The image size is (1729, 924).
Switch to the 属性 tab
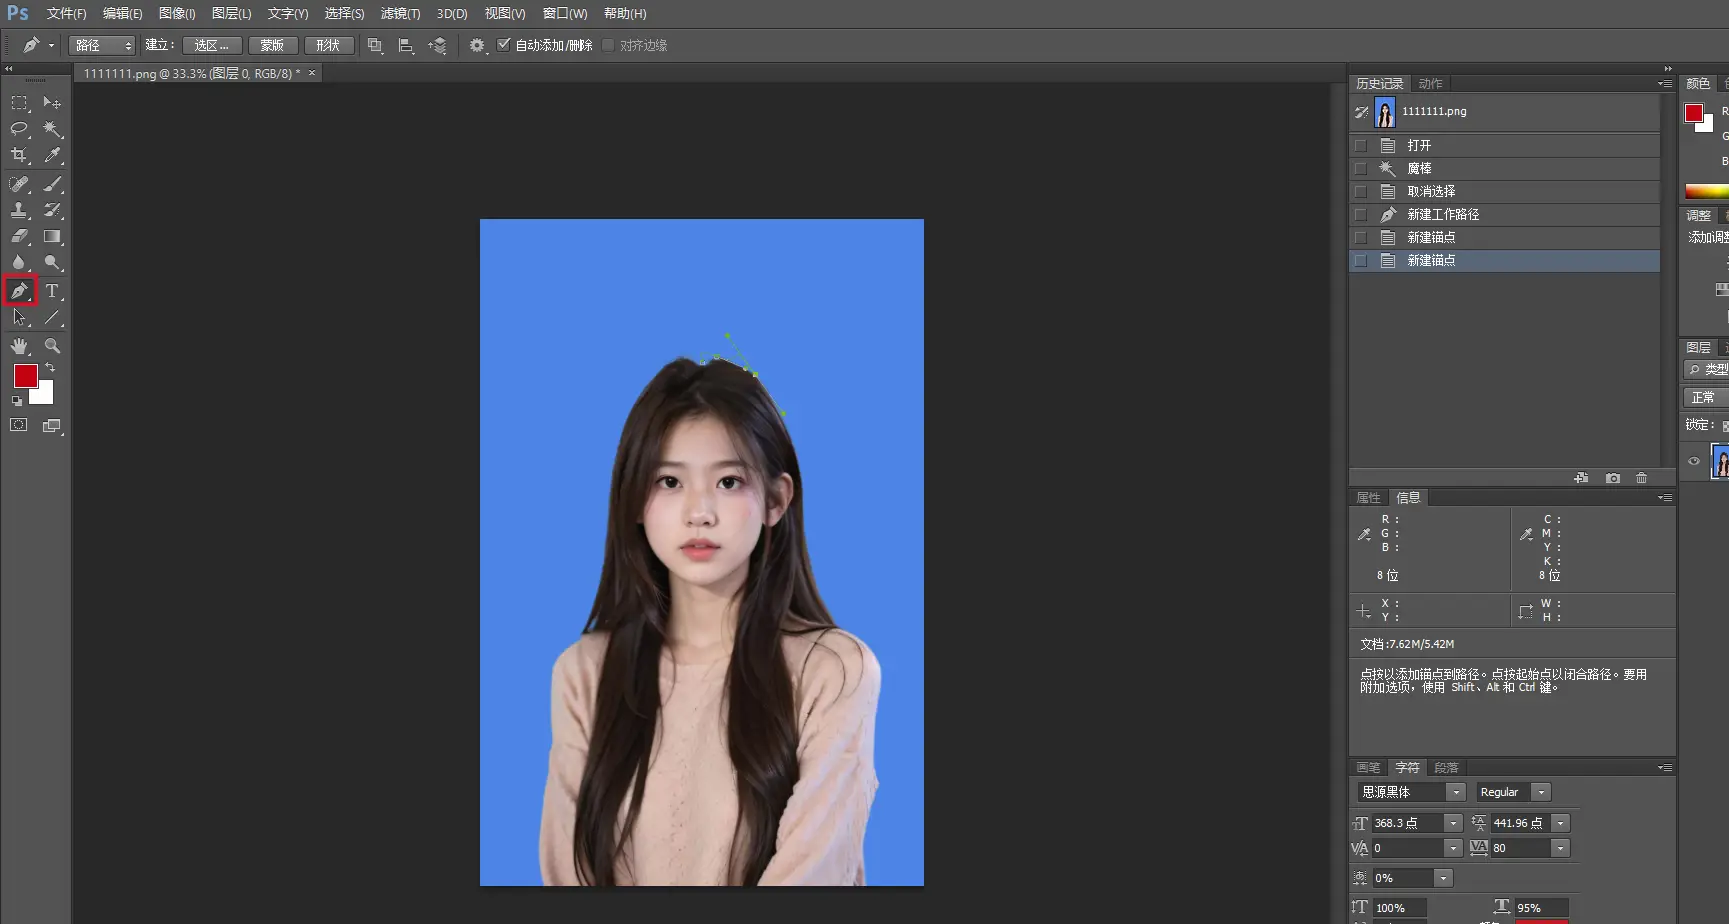(x=1368, y=498)
